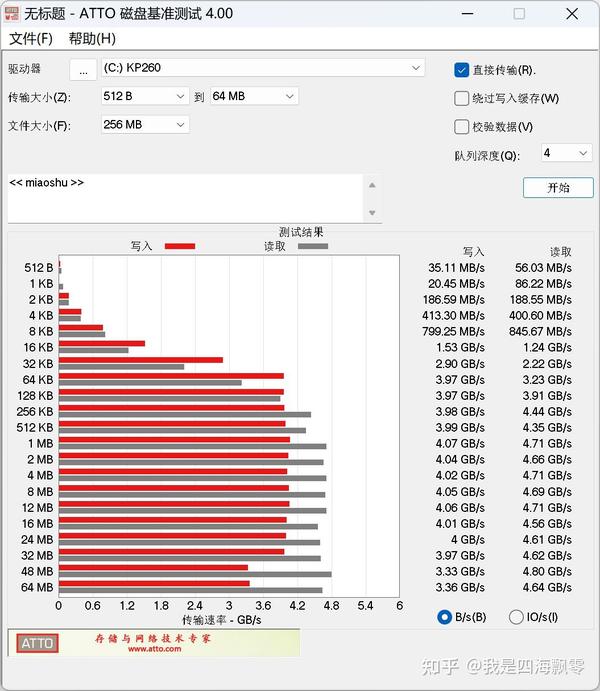
Task: Click description box scroll up arrow
Action: tap(372, 185)
